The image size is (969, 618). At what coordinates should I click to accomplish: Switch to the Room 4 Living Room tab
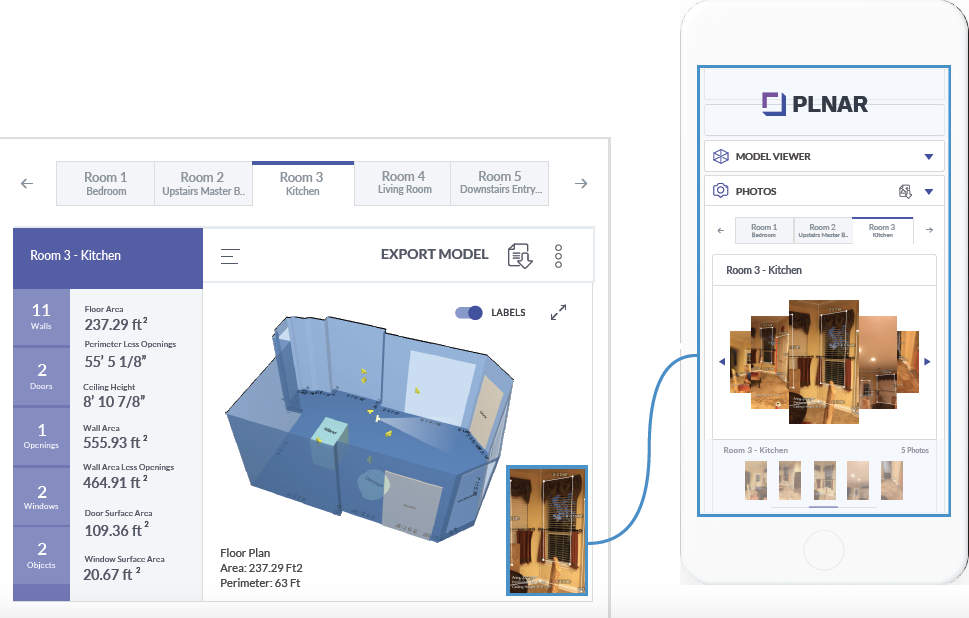[404, 183]
